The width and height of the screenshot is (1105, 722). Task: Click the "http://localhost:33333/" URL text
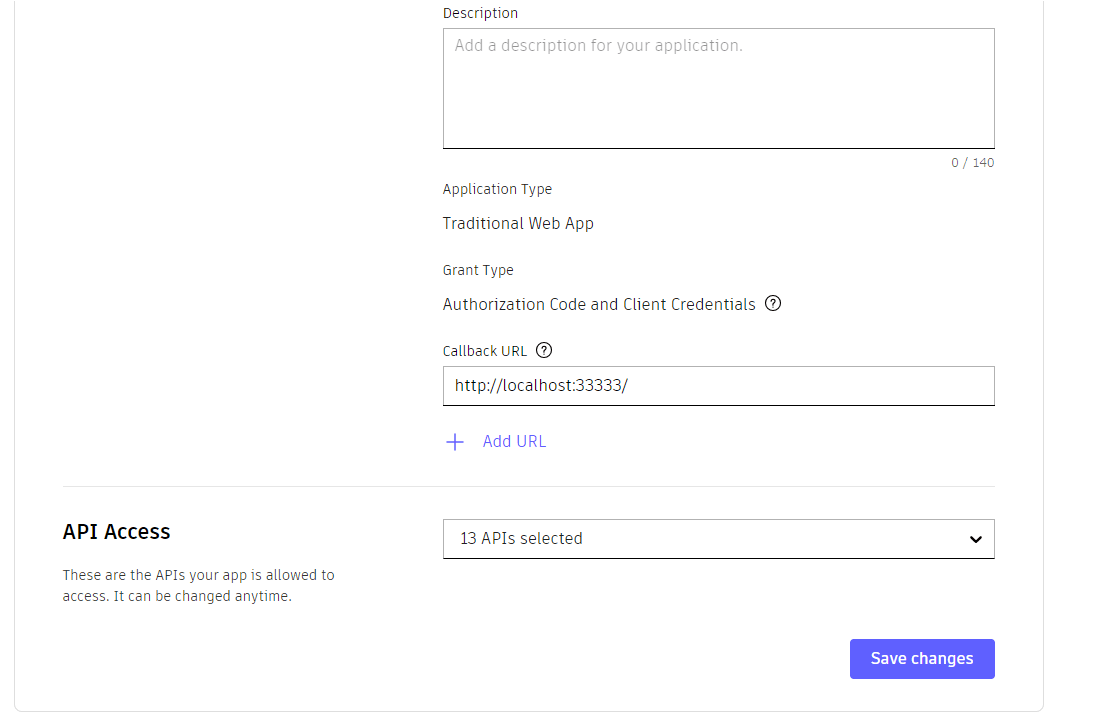541,385
